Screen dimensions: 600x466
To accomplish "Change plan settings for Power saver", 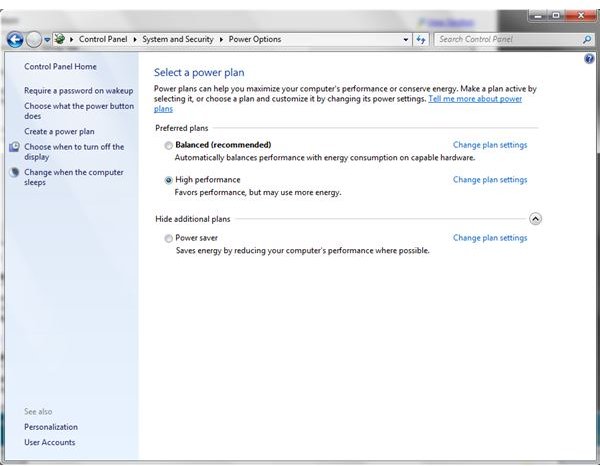I will pos(490,238).
